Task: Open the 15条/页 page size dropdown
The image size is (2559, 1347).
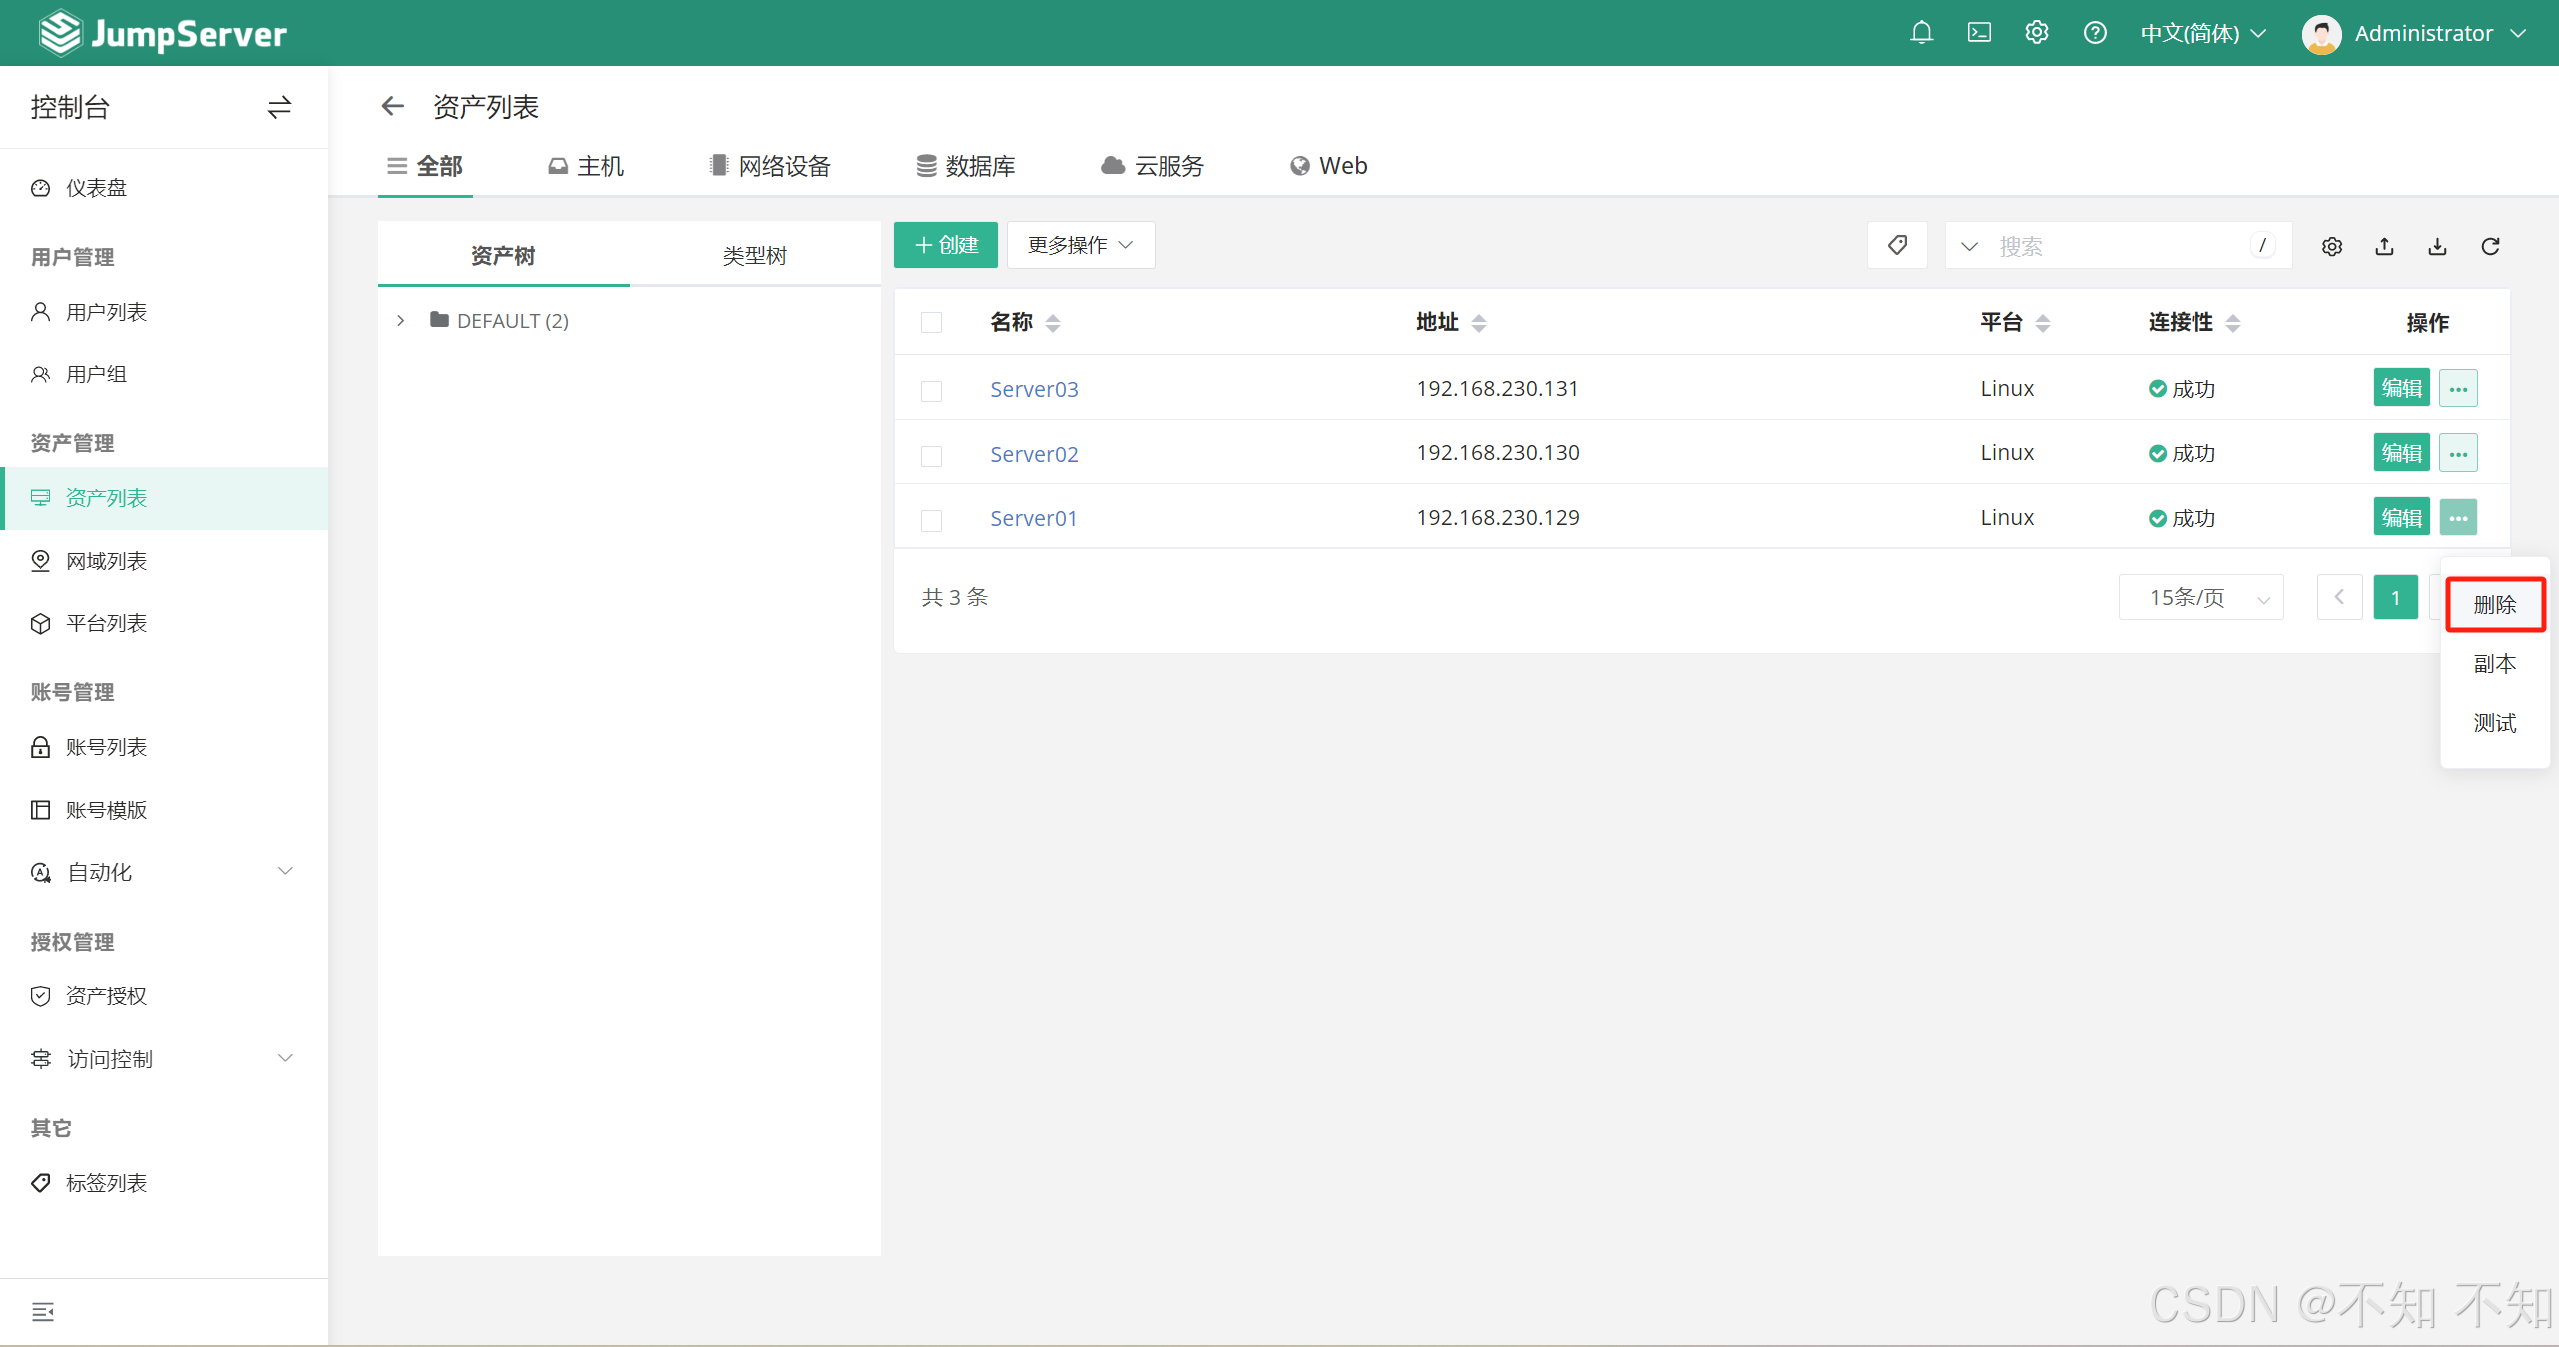Action: click(2200, 598)
